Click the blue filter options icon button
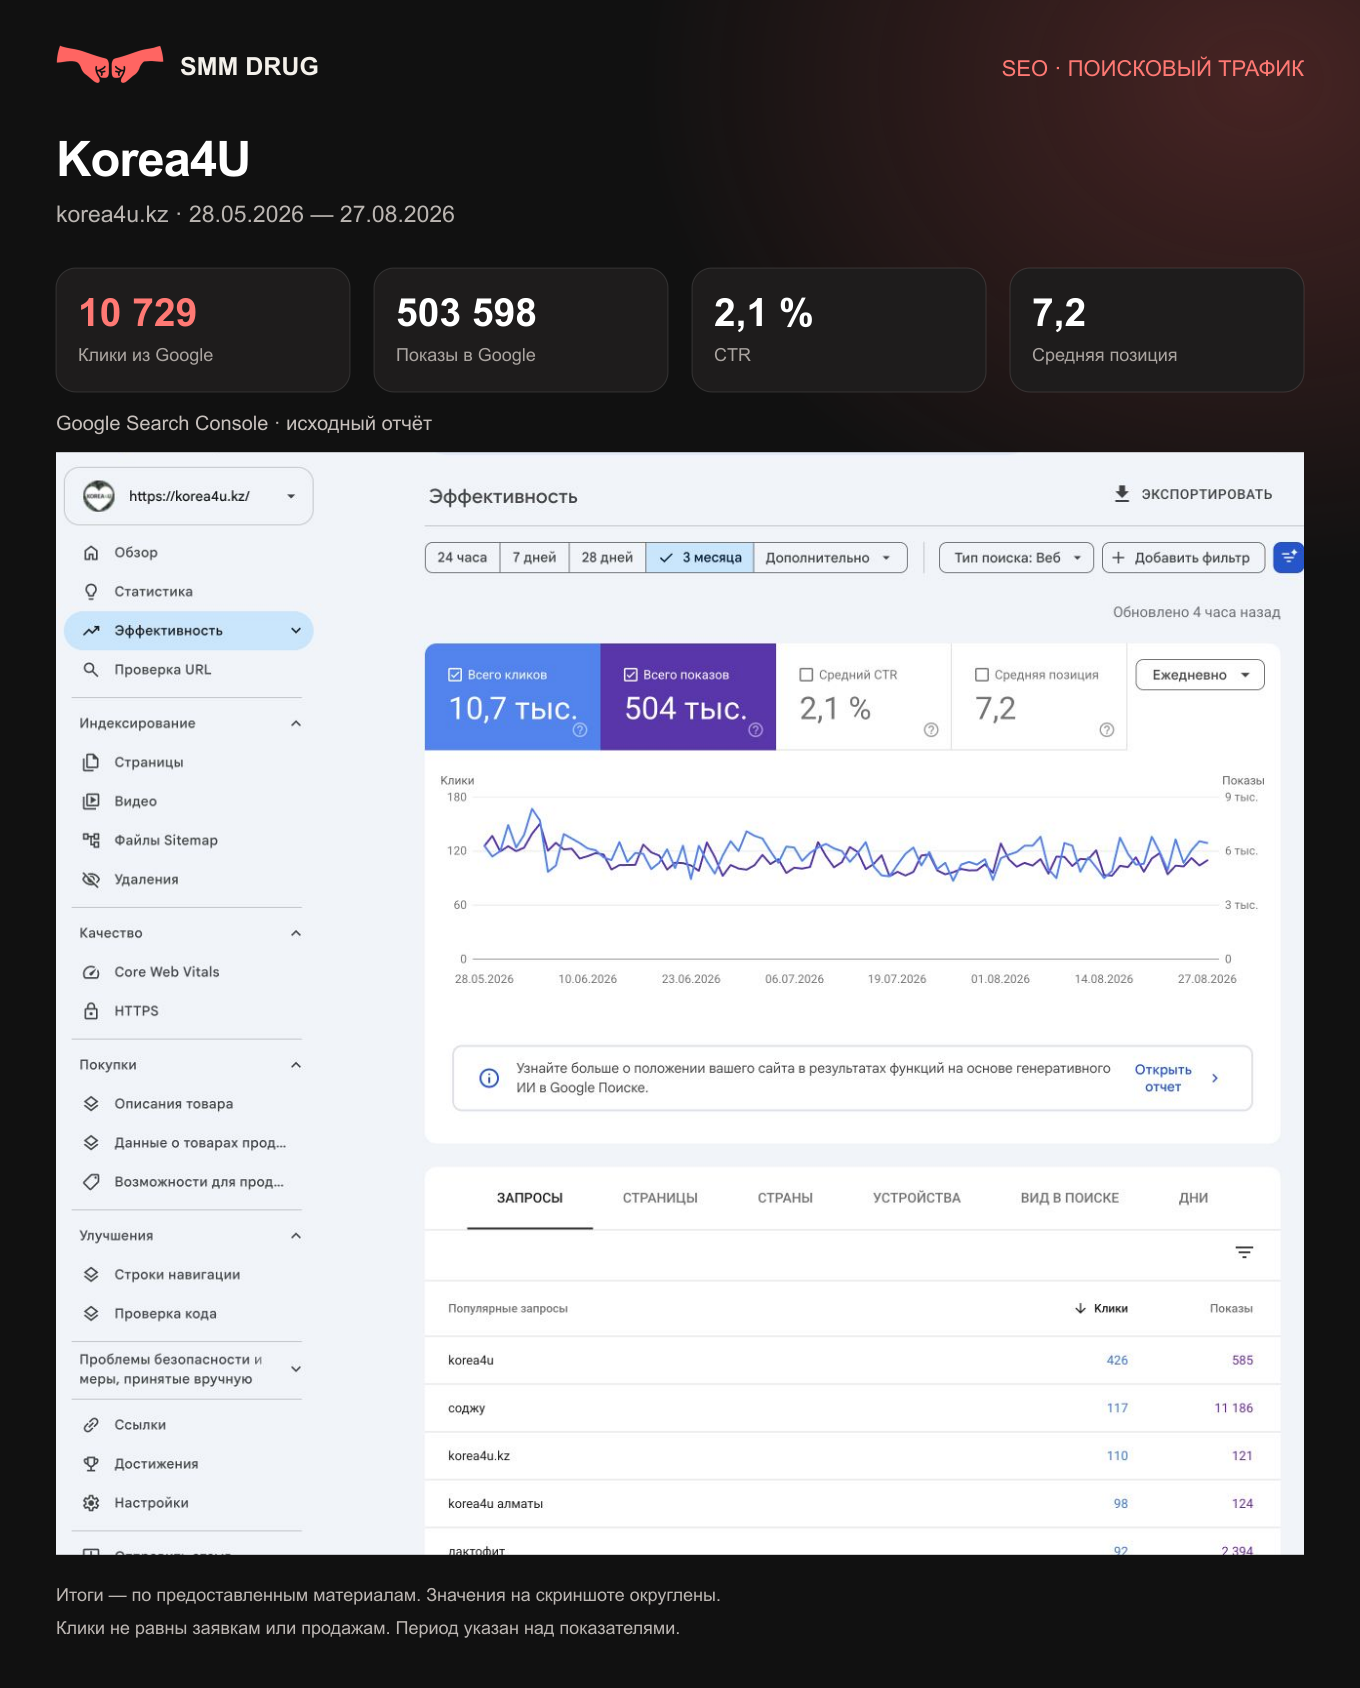Screen dimensions: 1360x1688 pos(1288,558)
